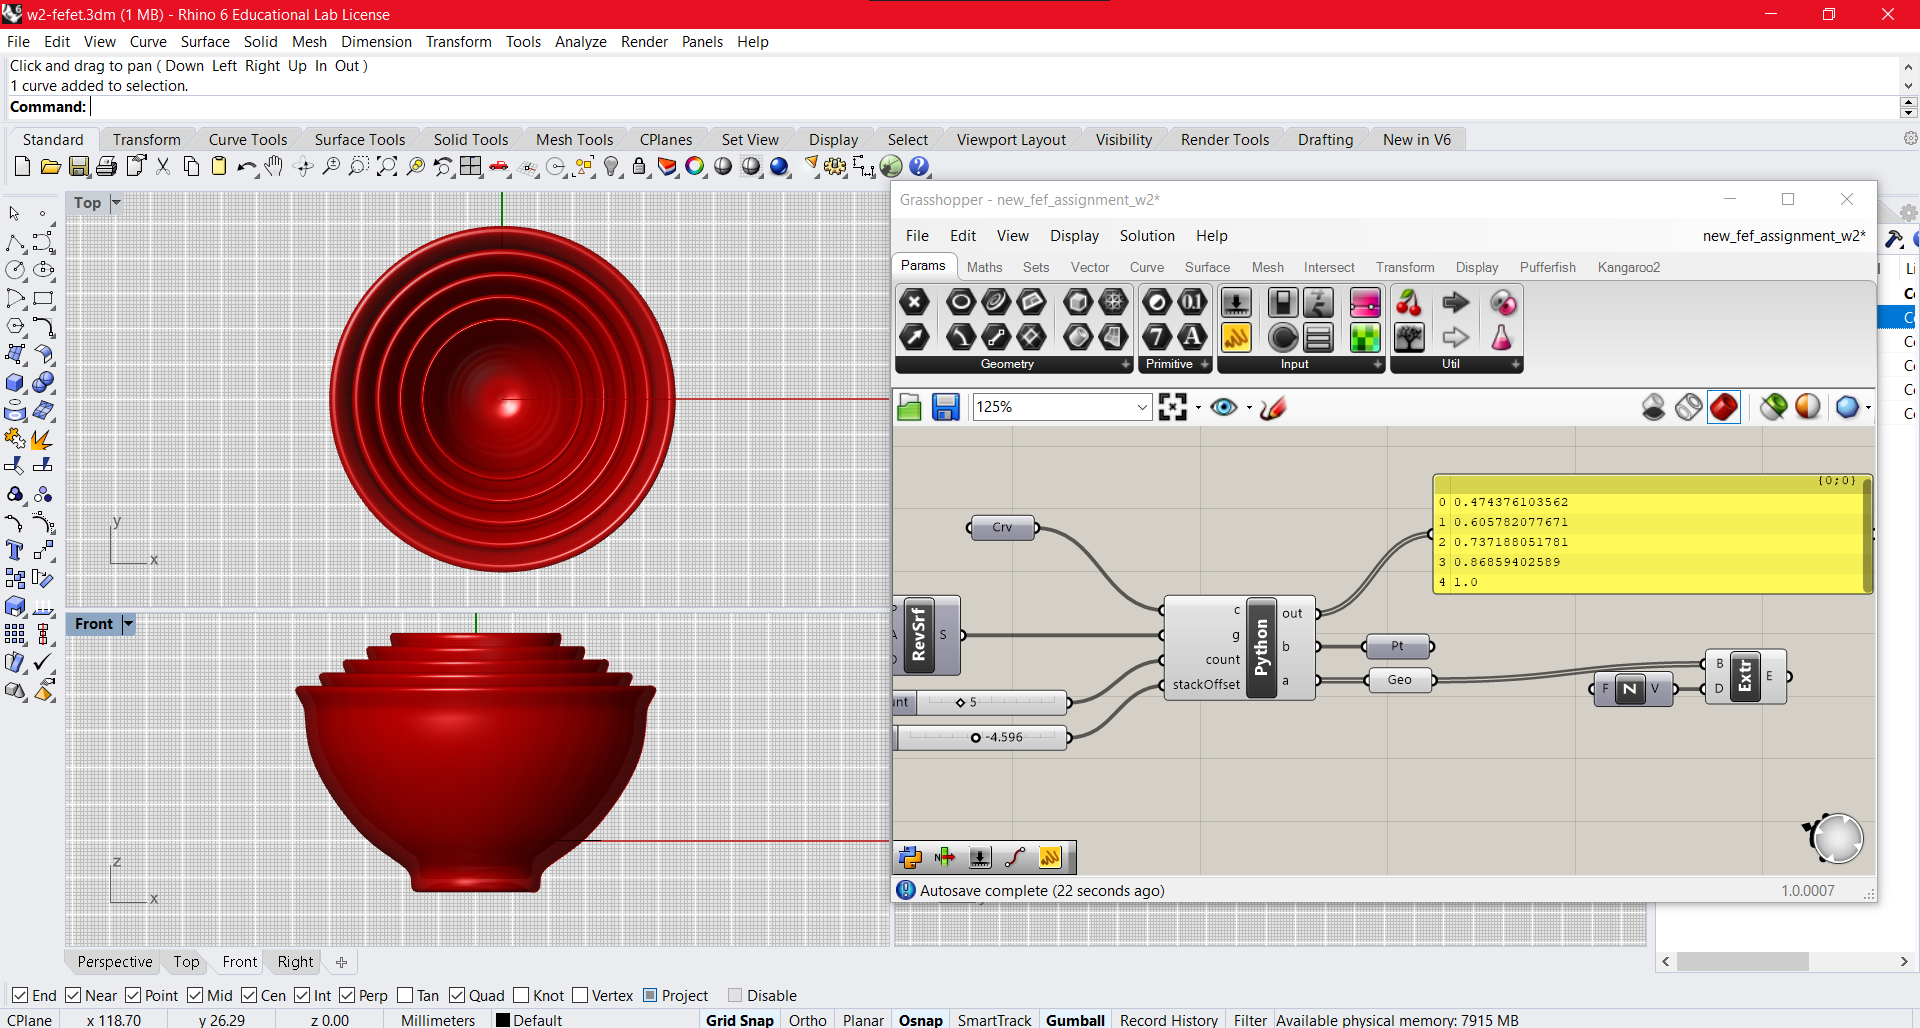Open the 125% zoom level dropdown
The width and height of the screenshot is (1920, 1028).
click(1142, 407)
